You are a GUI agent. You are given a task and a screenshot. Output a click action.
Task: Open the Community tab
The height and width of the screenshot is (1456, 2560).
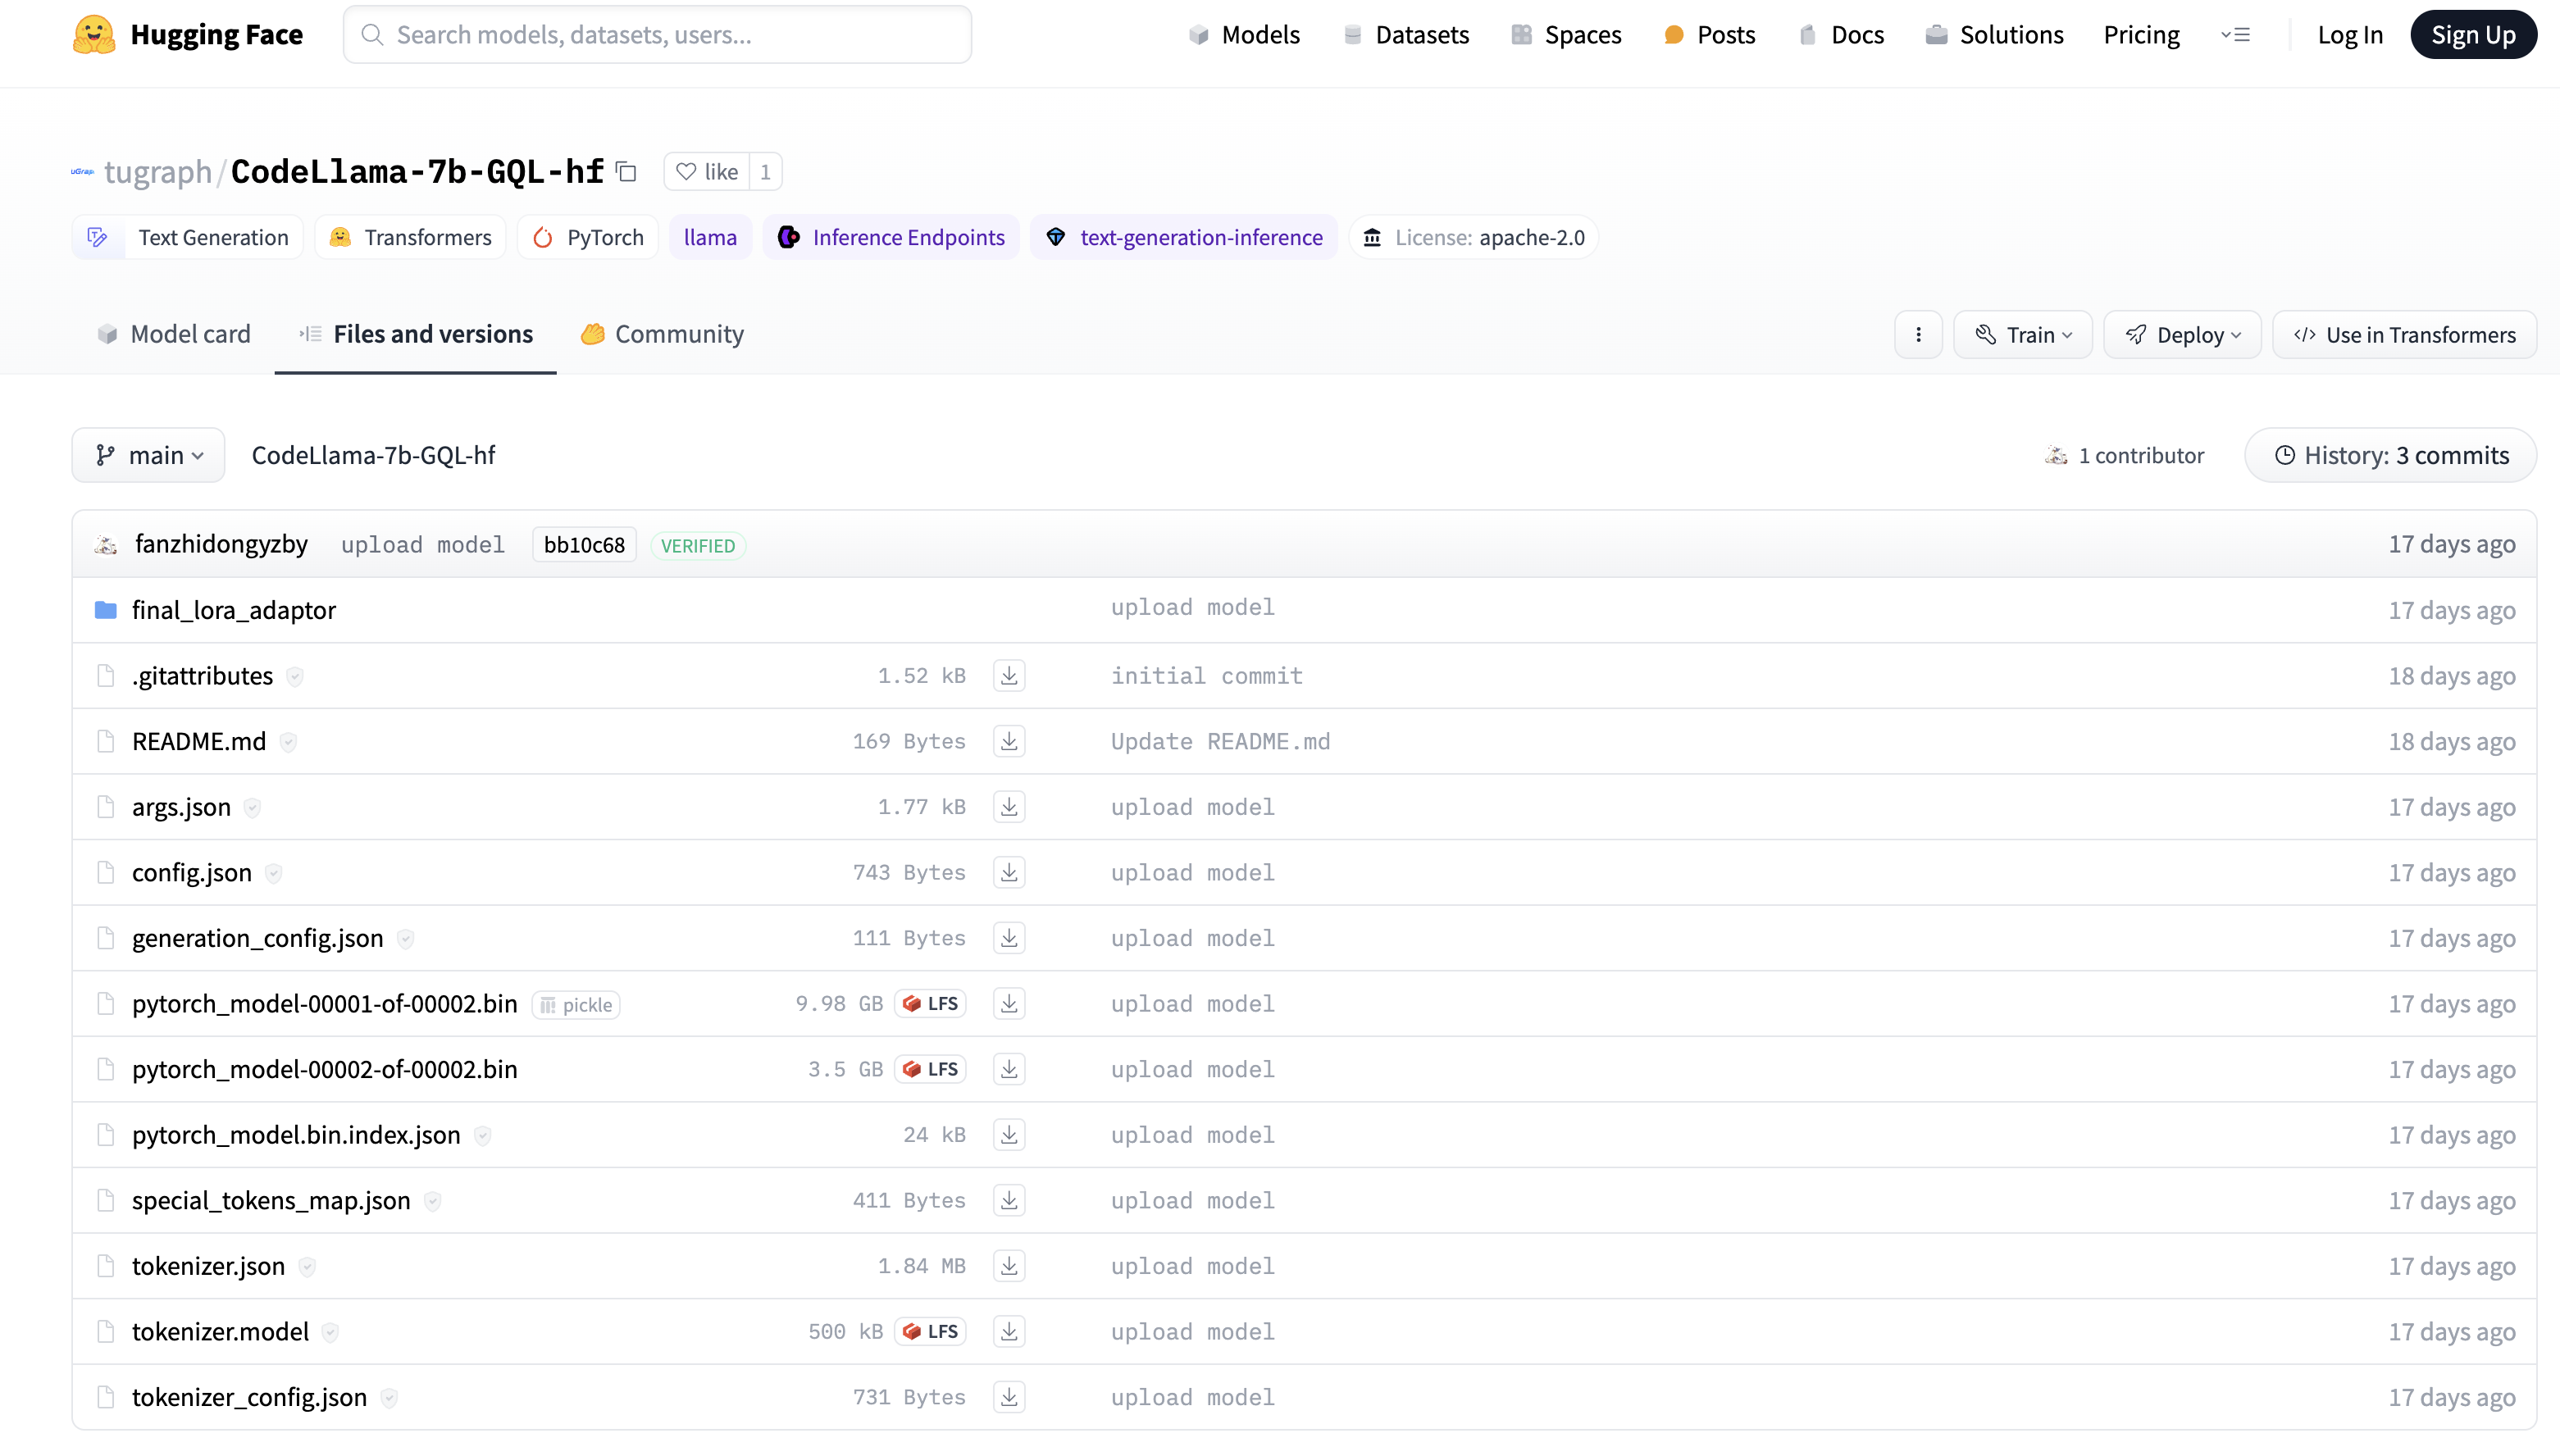662,334
